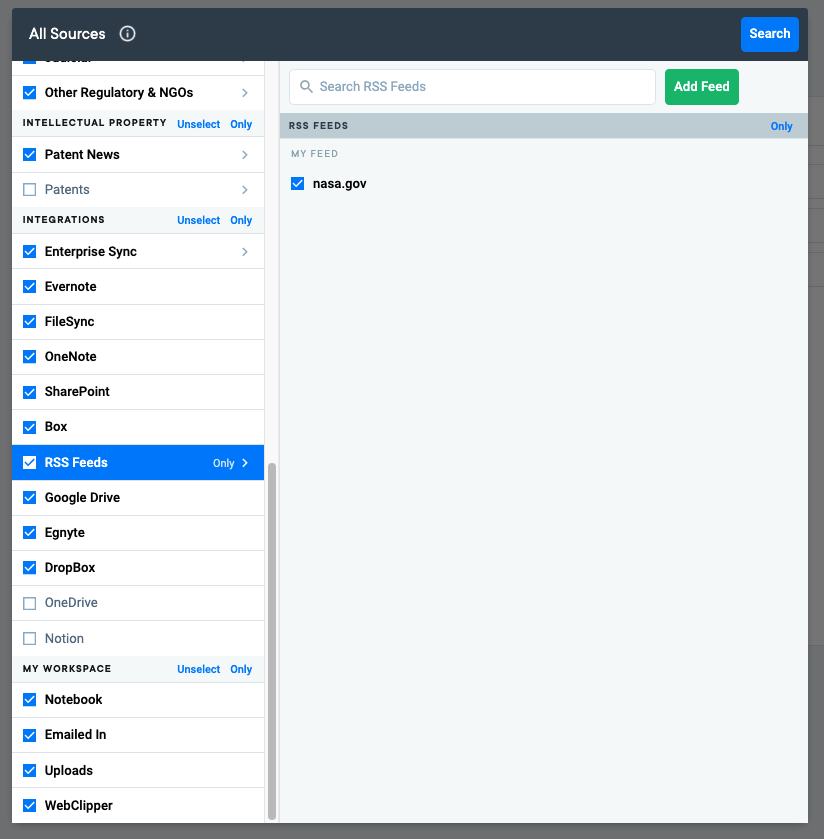Enable the OneDrive source checkbox
This screenshot has width=824, height=839.
30,603
